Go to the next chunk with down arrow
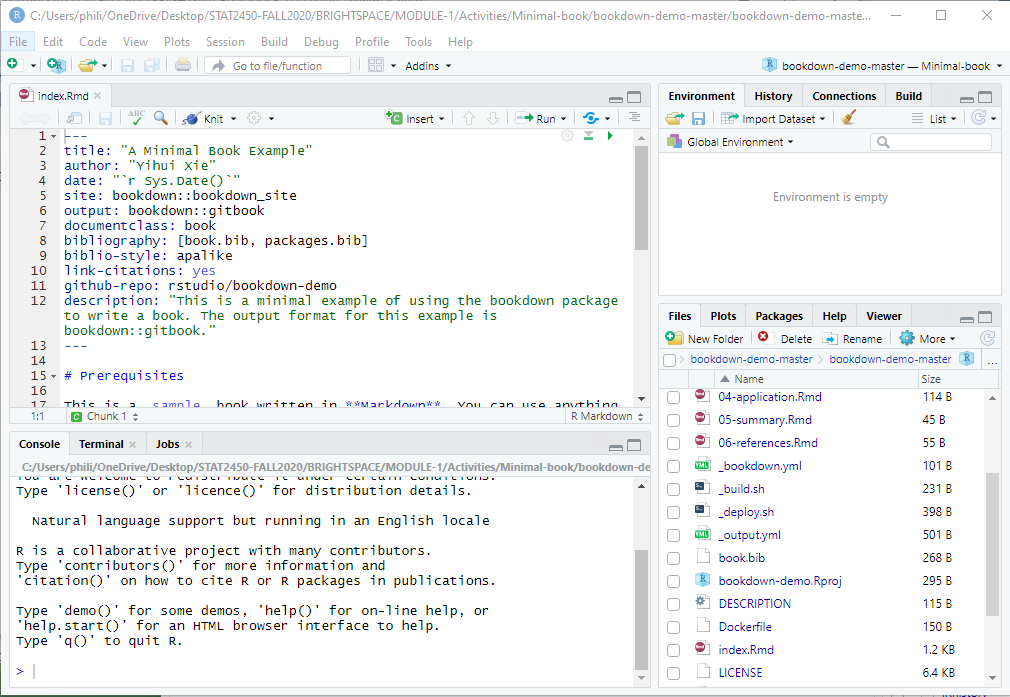1010x697 pixels. pyautogui.click(x=493, y=119)
